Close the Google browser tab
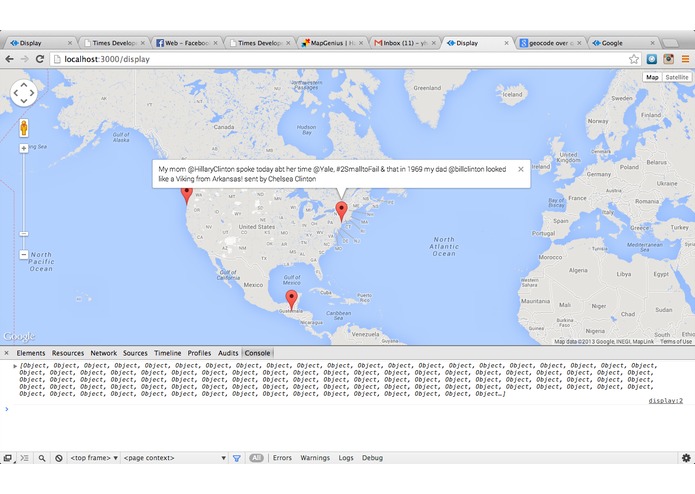The height and width of the screenshot is (494, 695). click(652, 43)
